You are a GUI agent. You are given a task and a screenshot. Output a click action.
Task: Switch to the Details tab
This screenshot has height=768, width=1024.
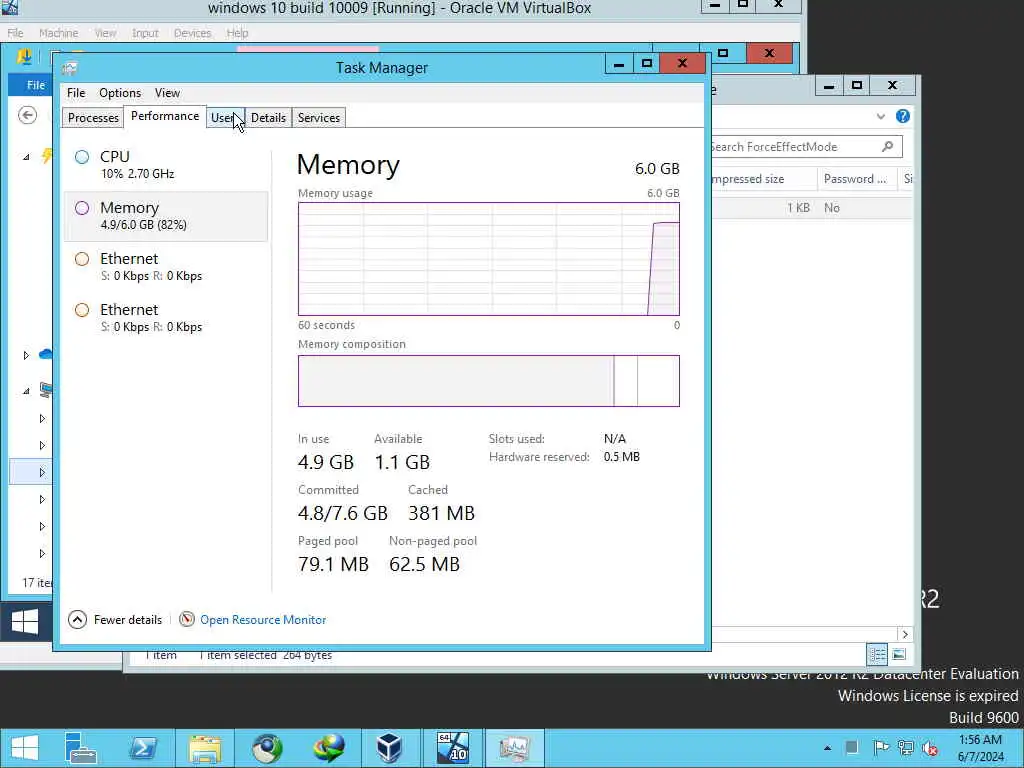[268, 118]
